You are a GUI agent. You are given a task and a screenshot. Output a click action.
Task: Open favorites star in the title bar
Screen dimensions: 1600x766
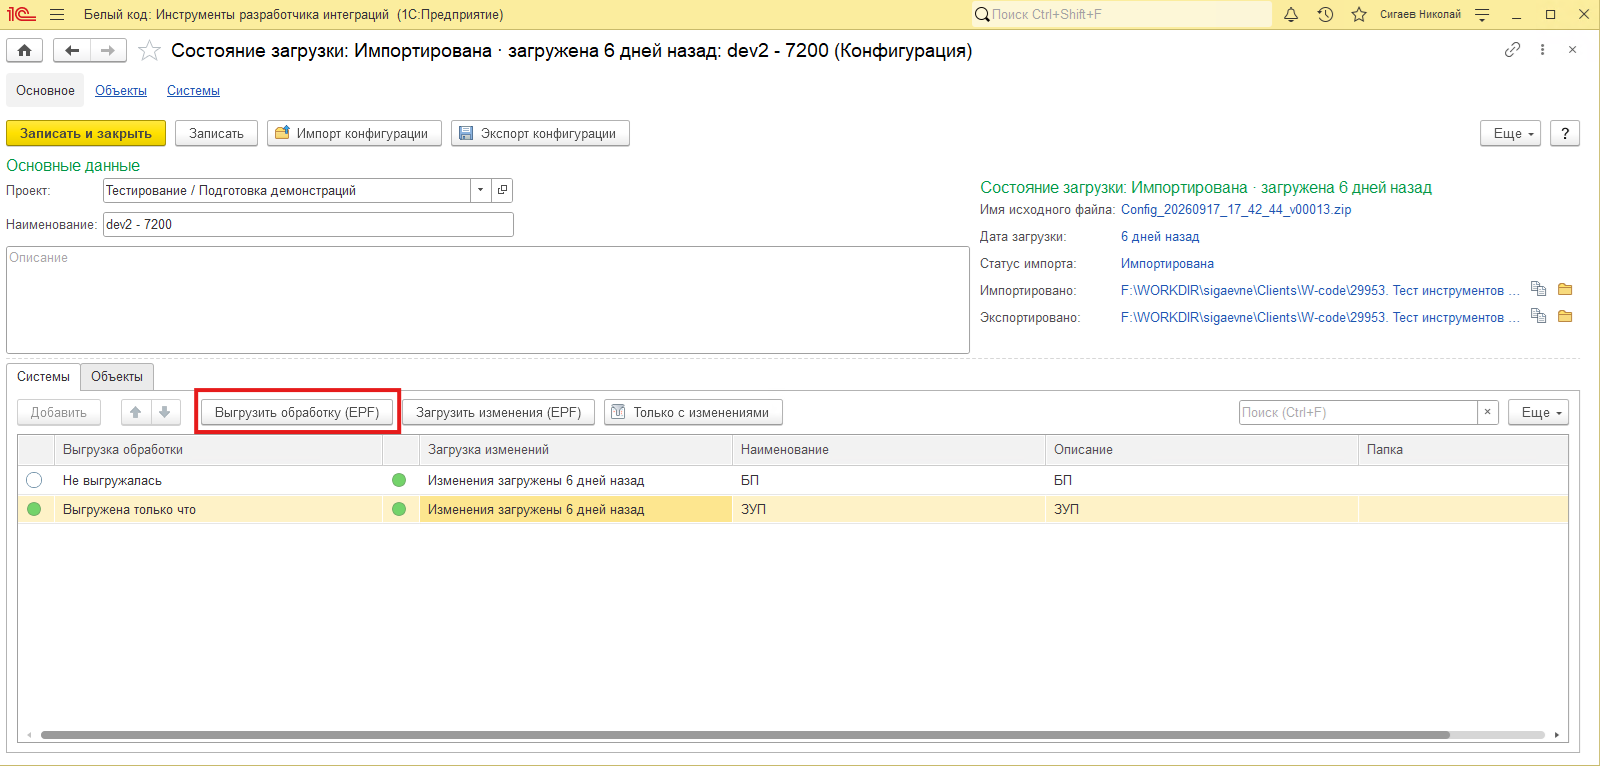[1359, 15]
